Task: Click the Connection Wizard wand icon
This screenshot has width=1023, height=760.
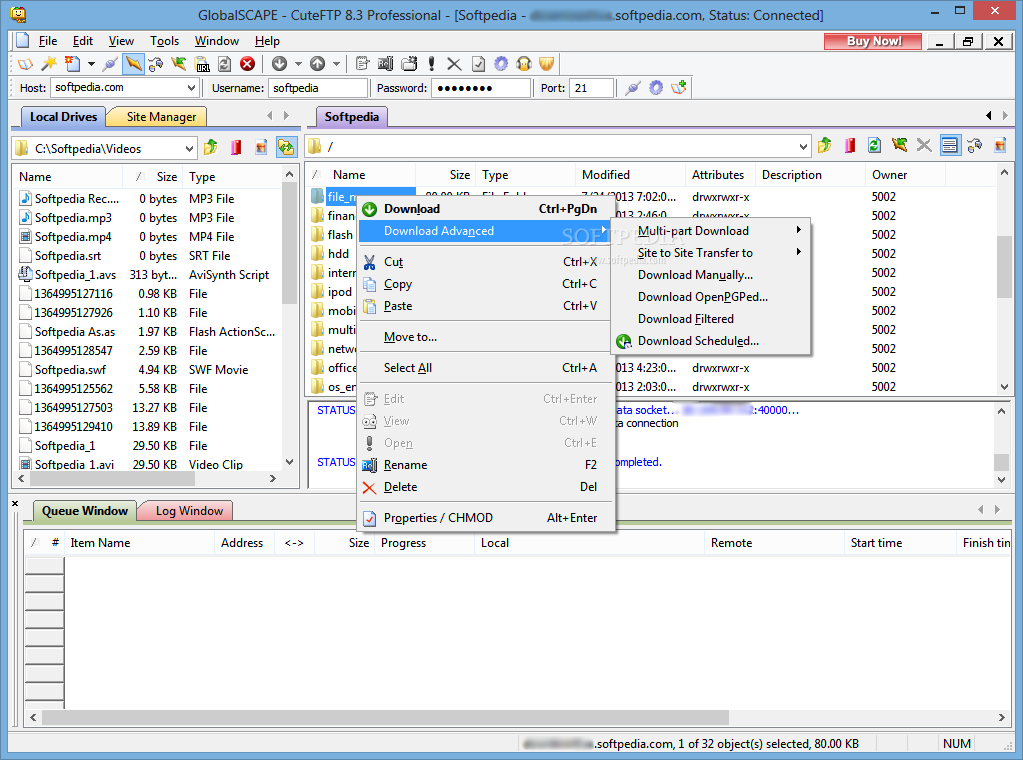Action: [47, 64]
